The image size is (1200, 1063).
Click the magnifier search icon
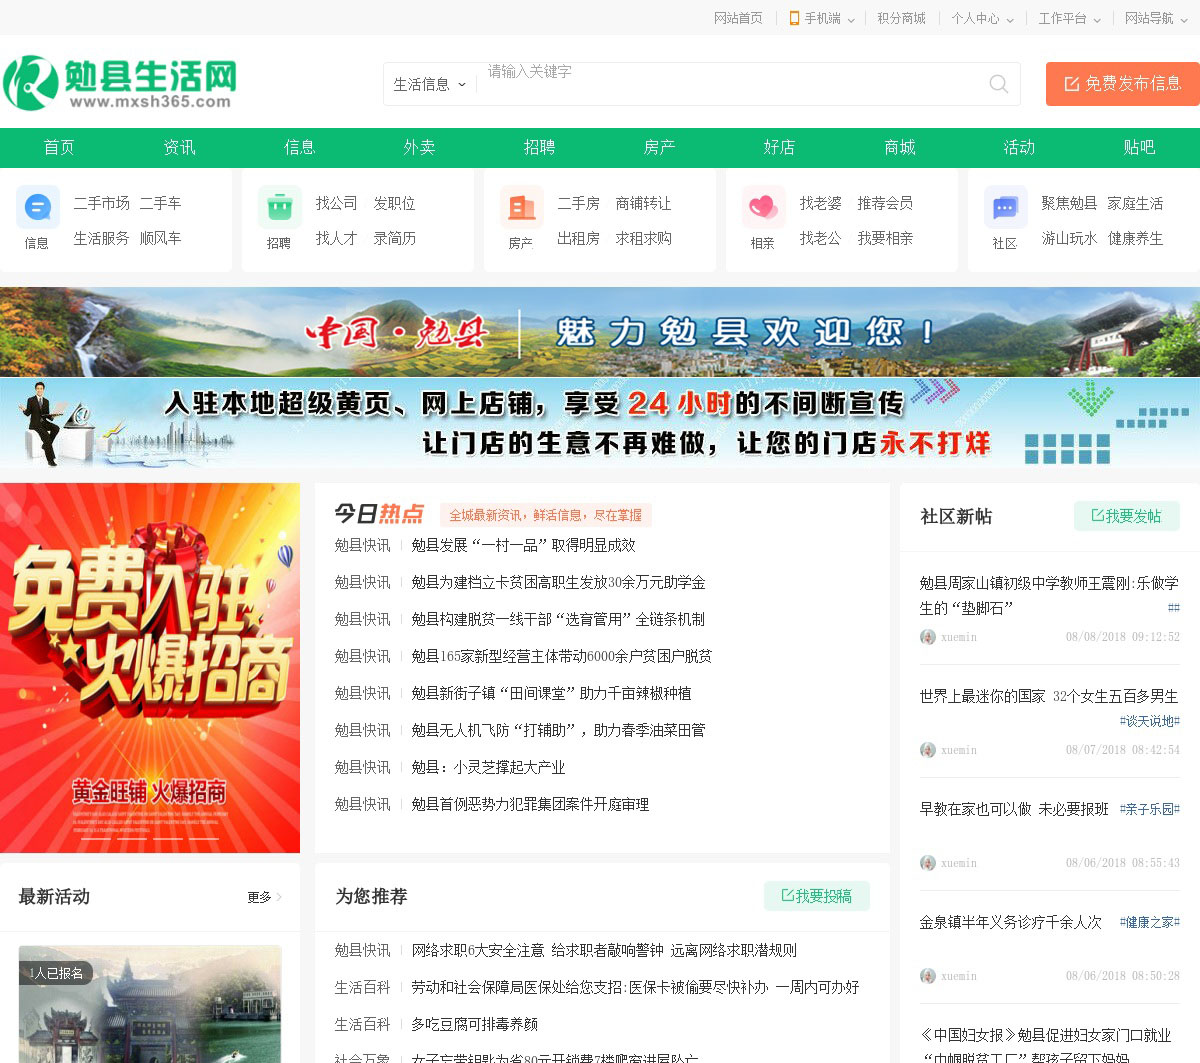[x=998, y=84]
